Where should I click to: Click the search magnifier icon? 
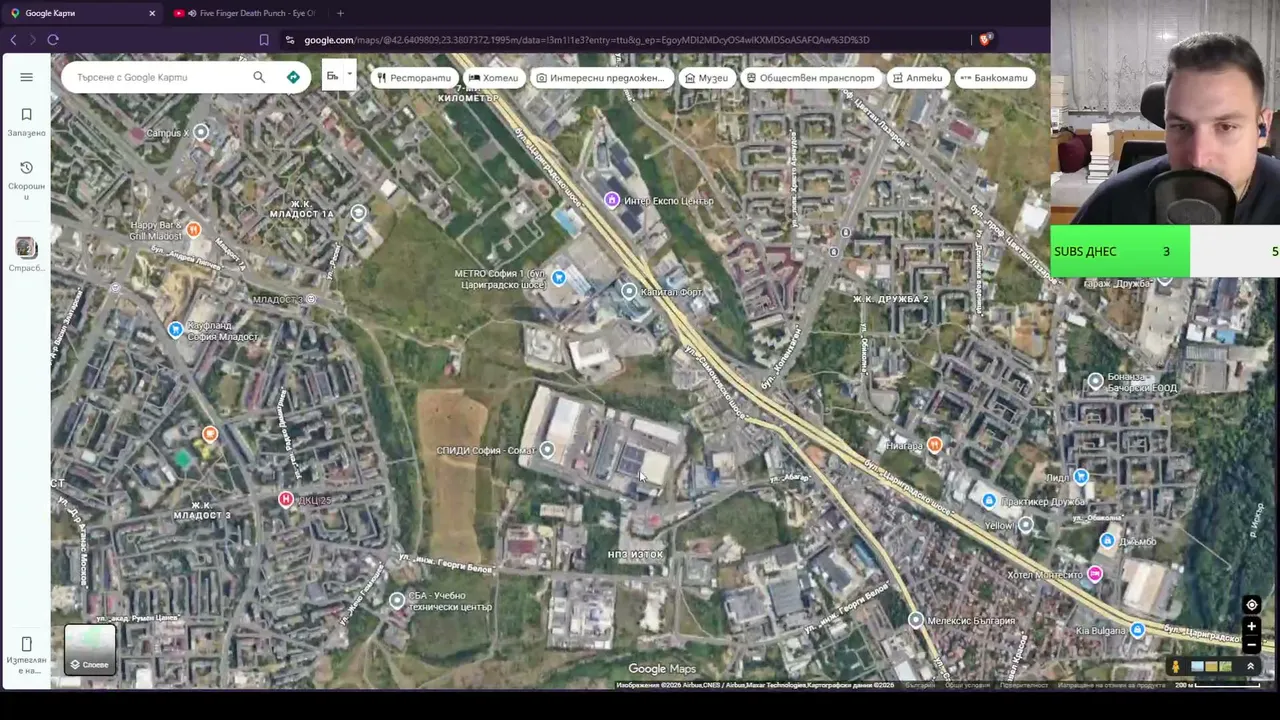259,77
